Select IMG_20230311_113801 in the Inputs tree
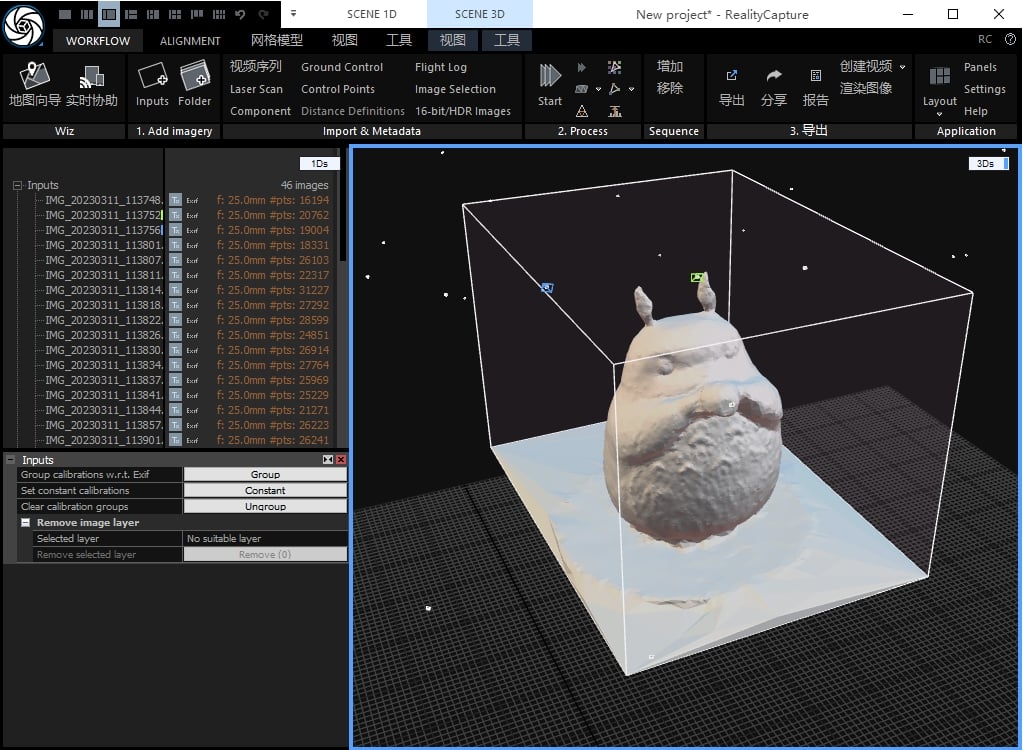 click(104, 245)
